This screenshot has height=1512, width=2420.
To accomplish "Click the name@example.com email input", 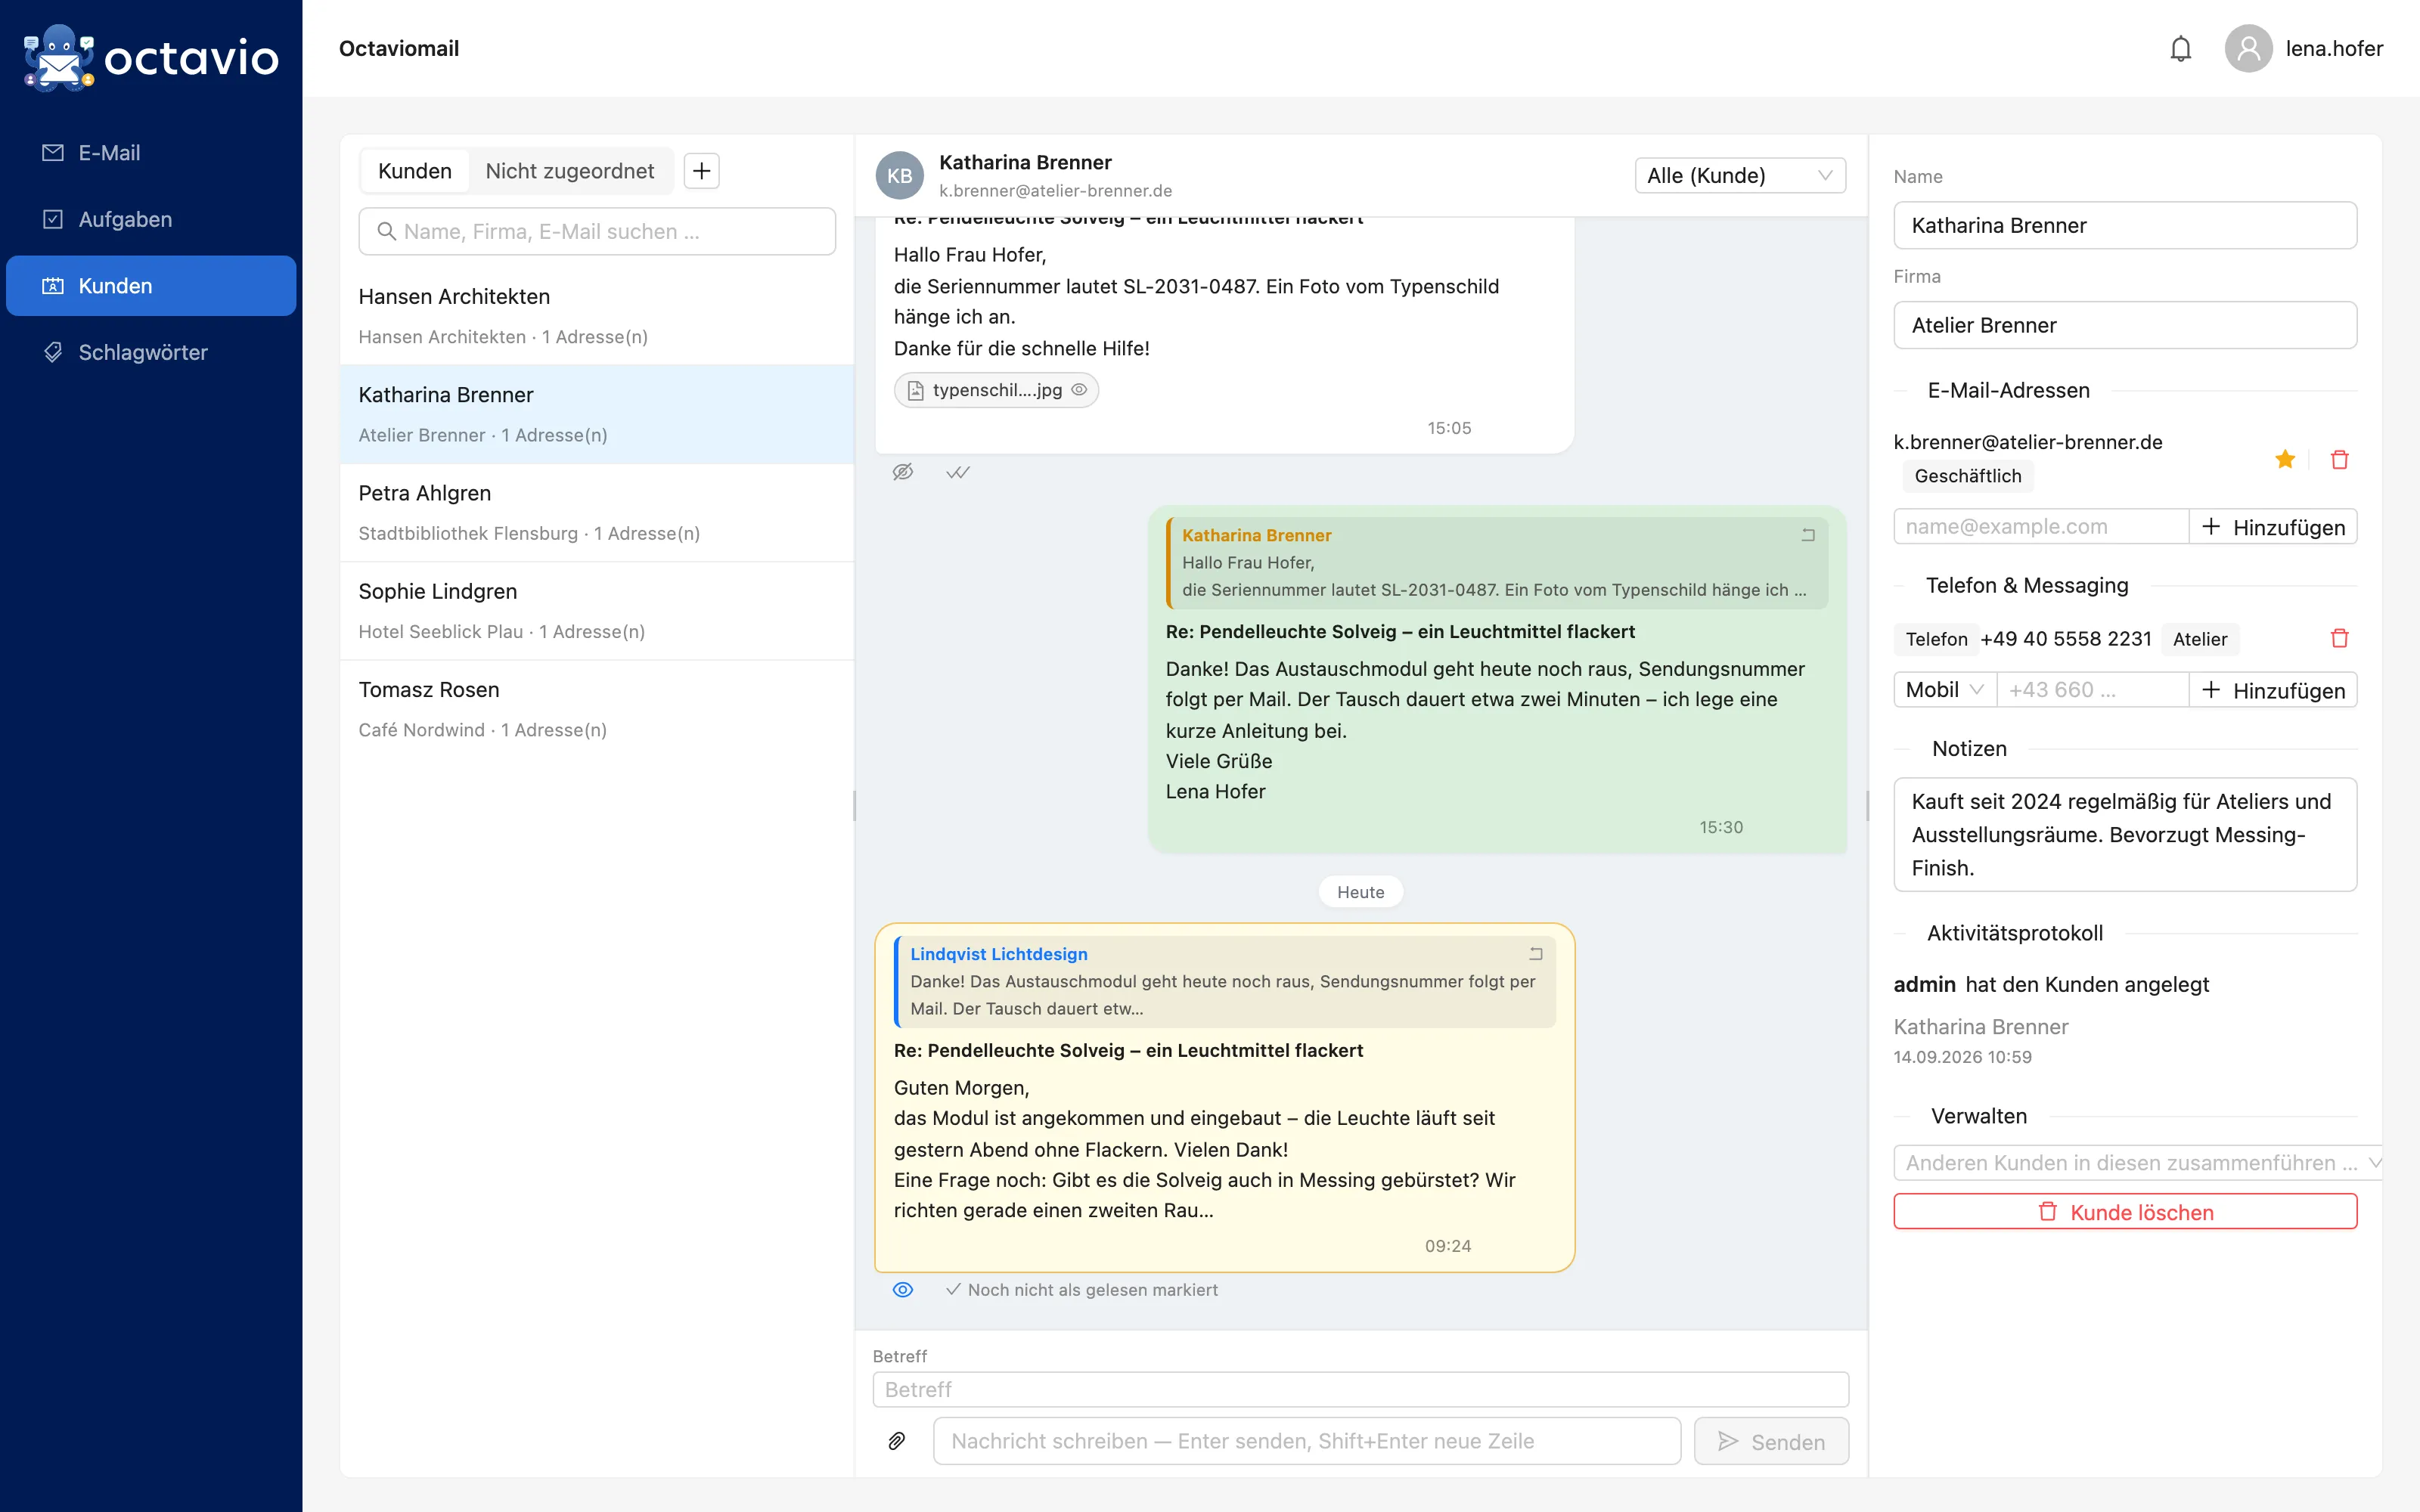I will click(x=2040, y=527).
